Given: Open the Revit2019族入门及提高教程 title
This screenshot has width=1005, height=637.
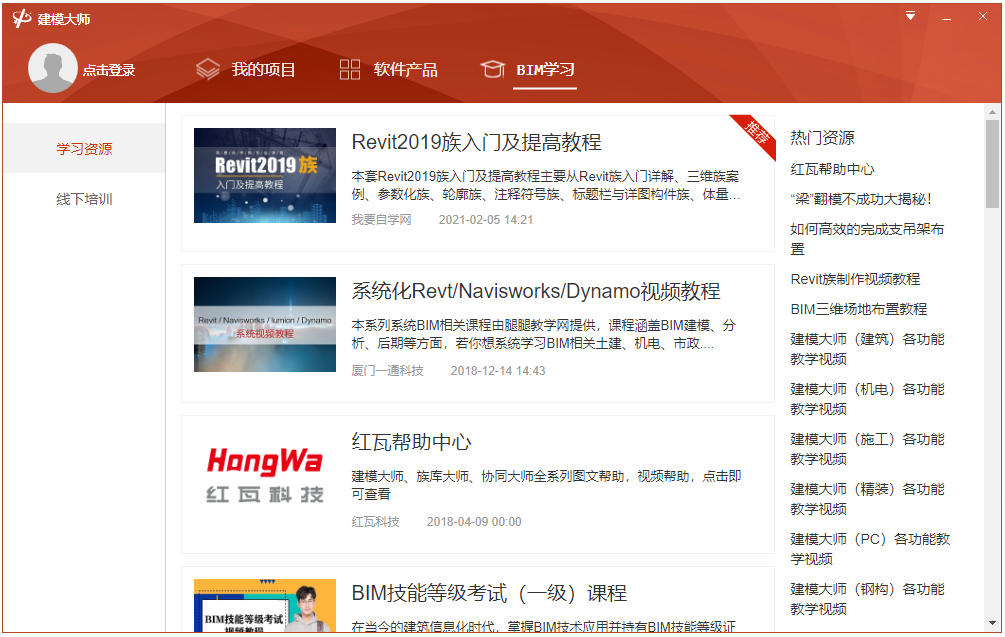Looking at the screenshot, I should pos(476,142).
